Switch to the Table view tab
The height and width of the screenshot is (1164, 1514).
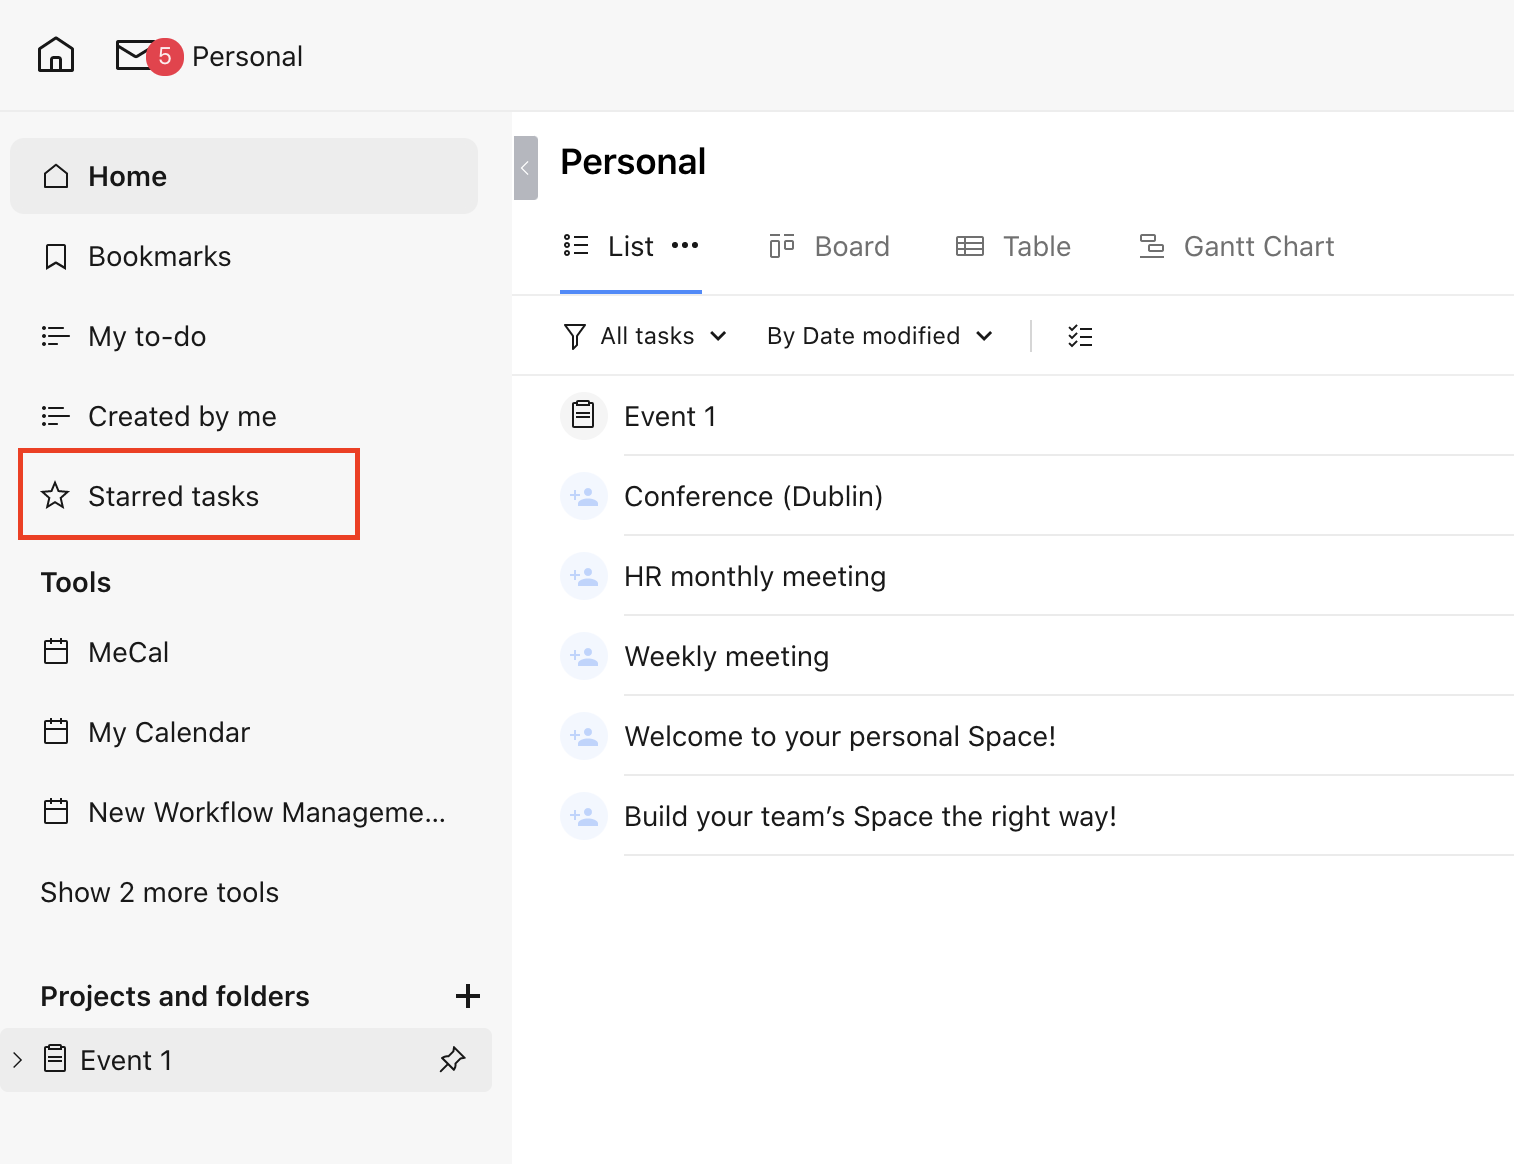[x=1013, y=246]
